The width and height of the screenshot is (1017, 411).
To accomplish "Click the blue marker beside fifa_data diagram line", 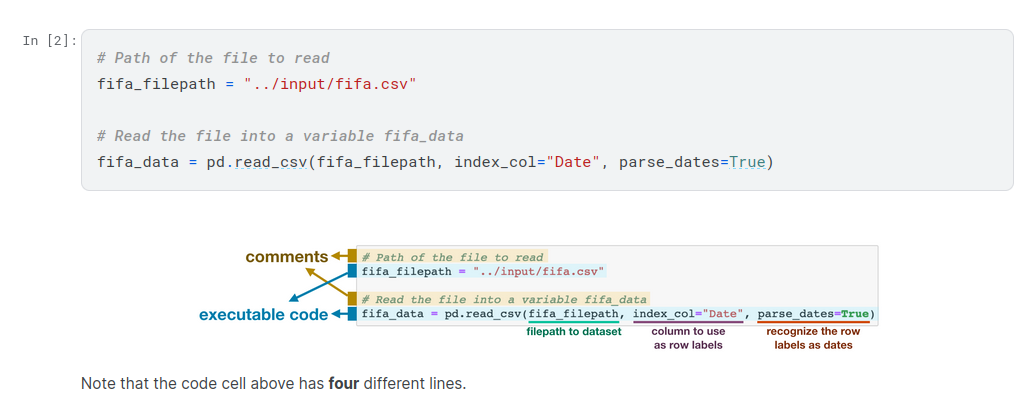I will 352,314.
